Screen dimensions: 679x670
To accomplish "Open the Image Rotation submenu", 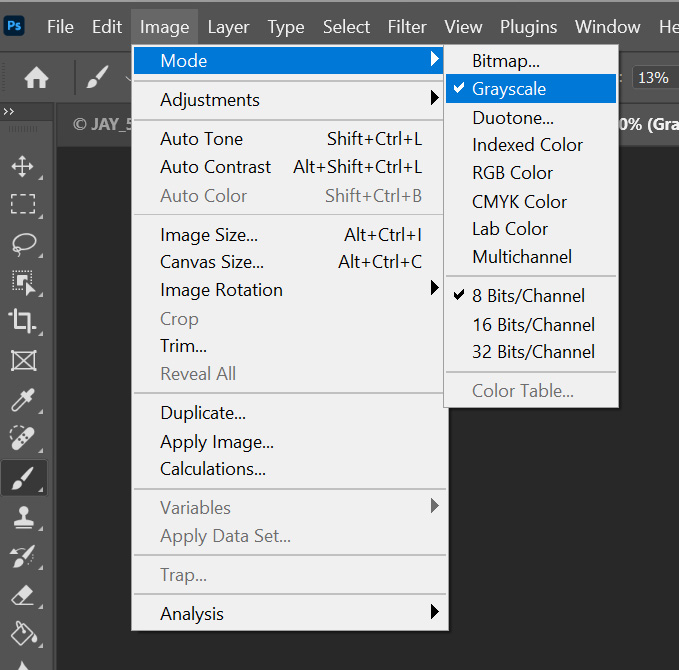I will tap(288, 289).
